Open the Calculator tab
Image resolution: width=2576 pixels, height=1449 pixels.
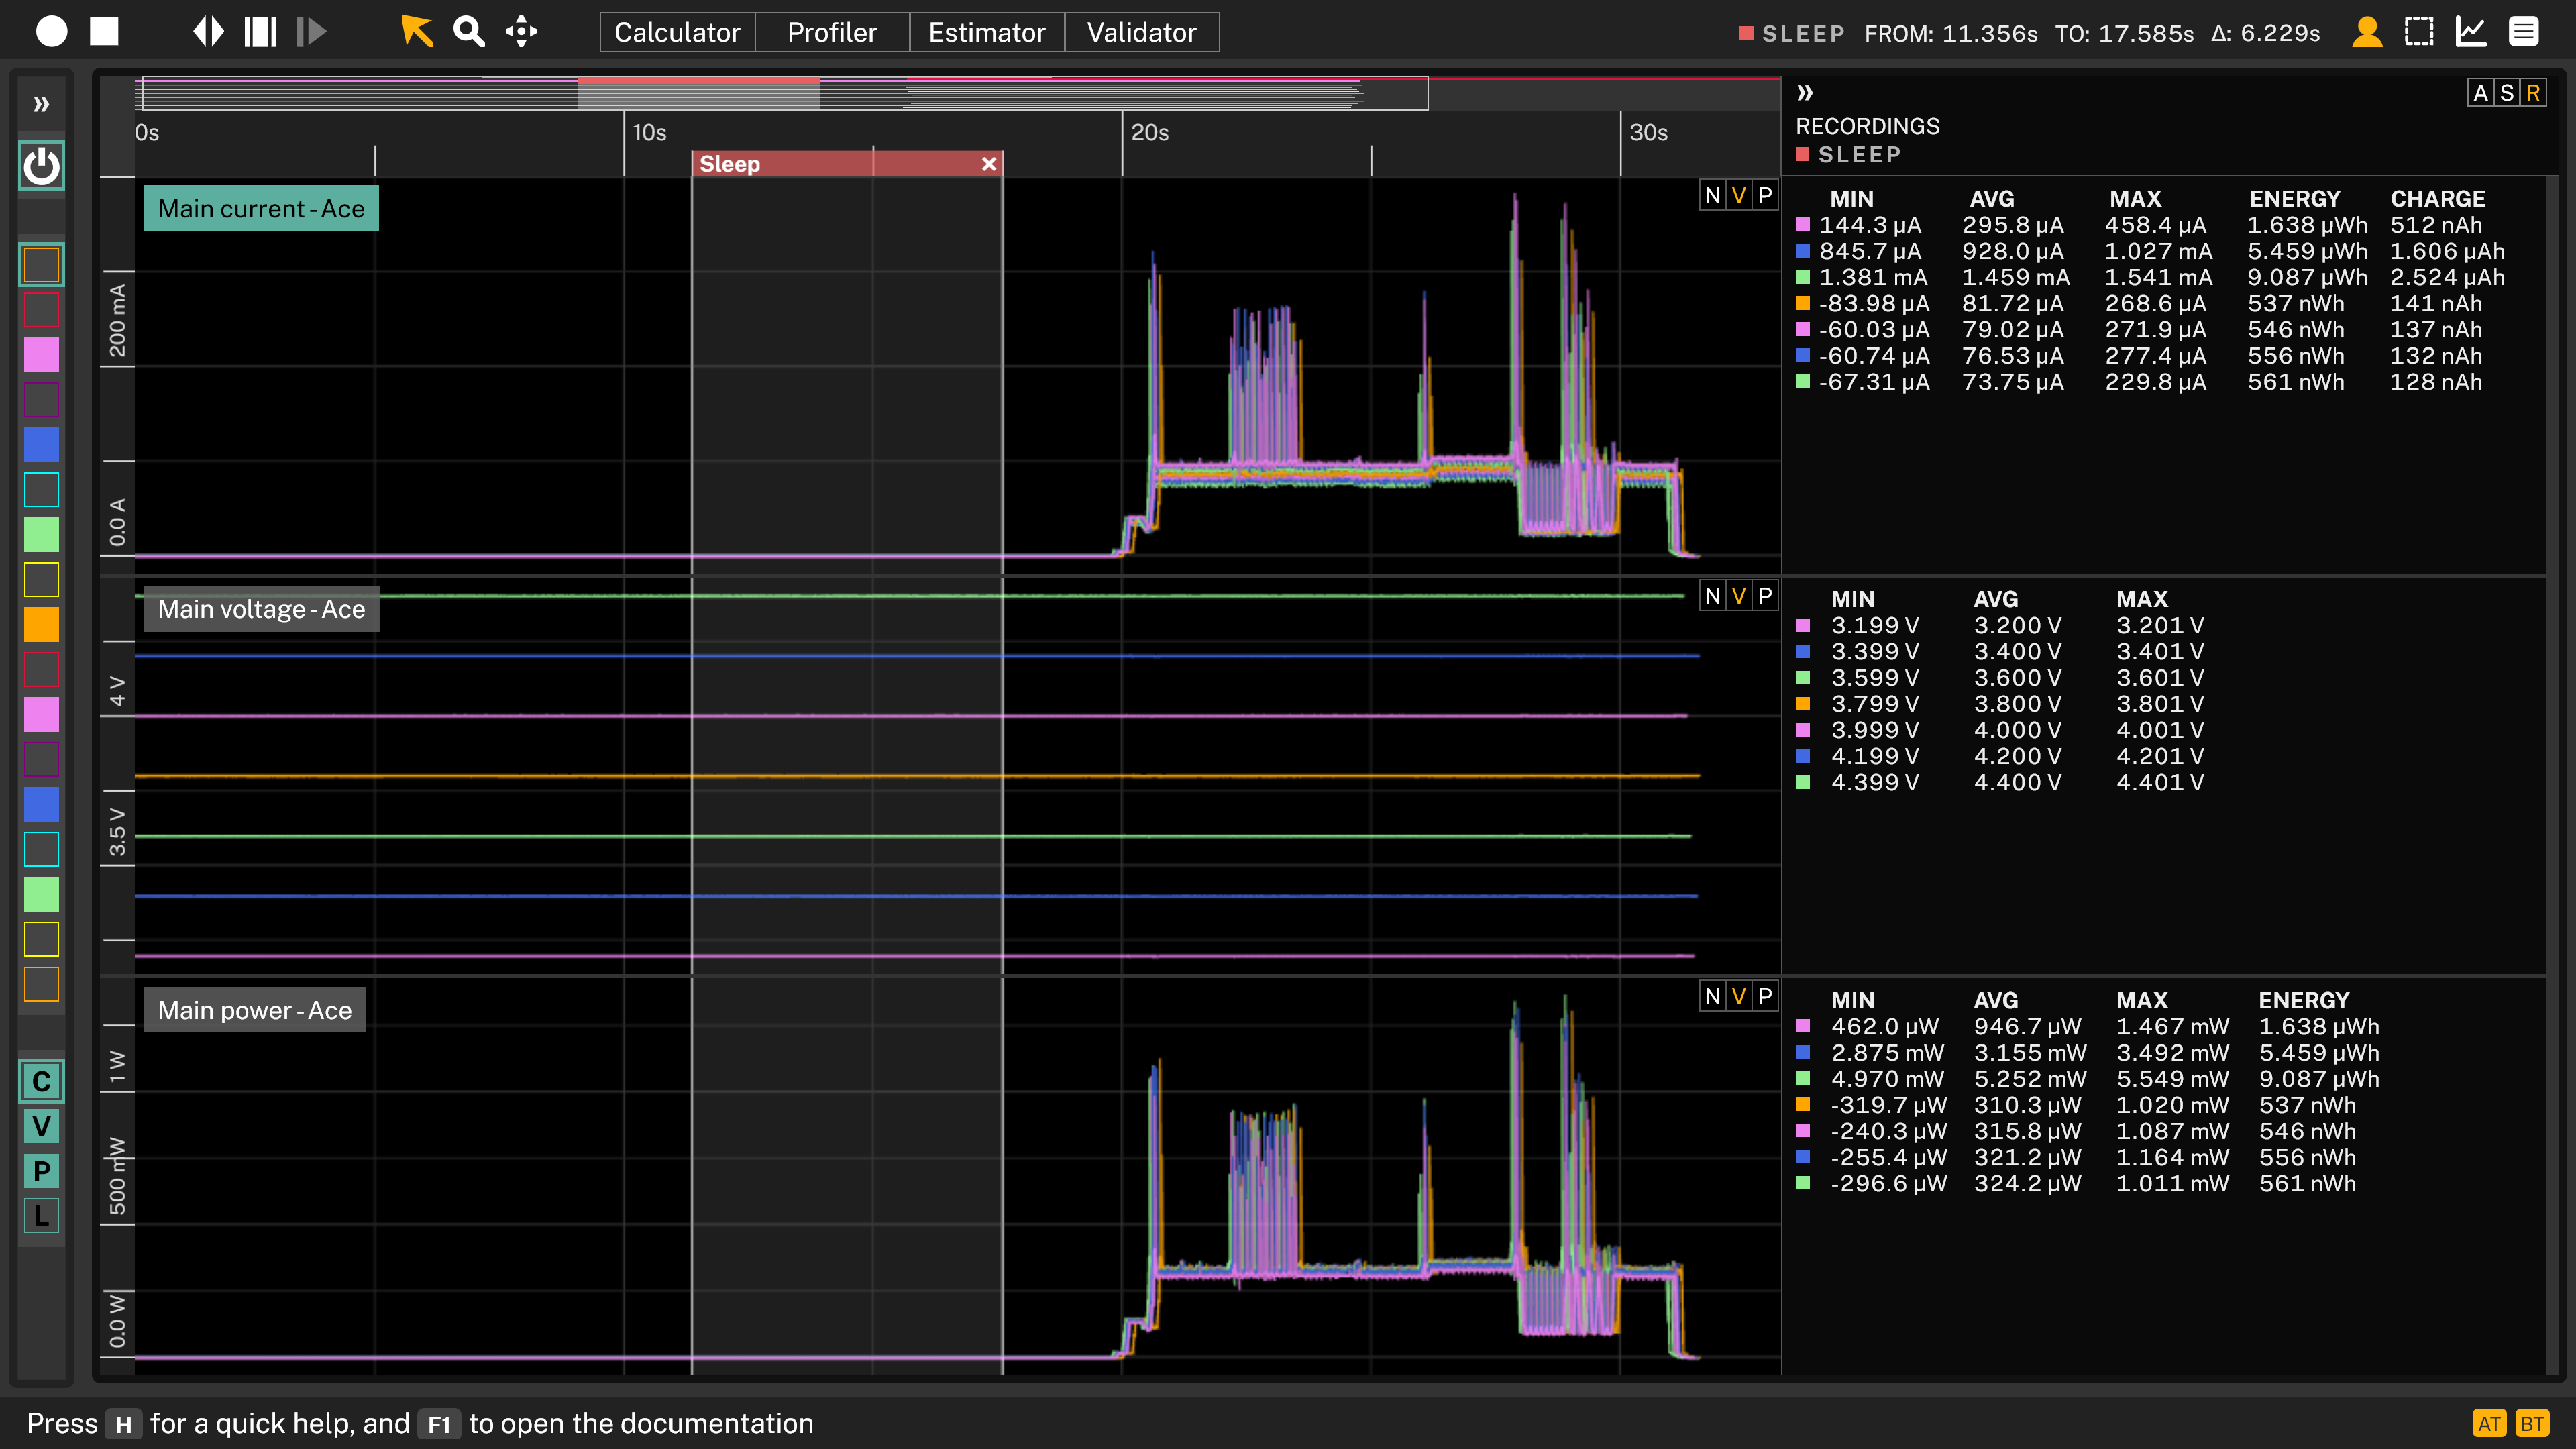pos(677,32)
